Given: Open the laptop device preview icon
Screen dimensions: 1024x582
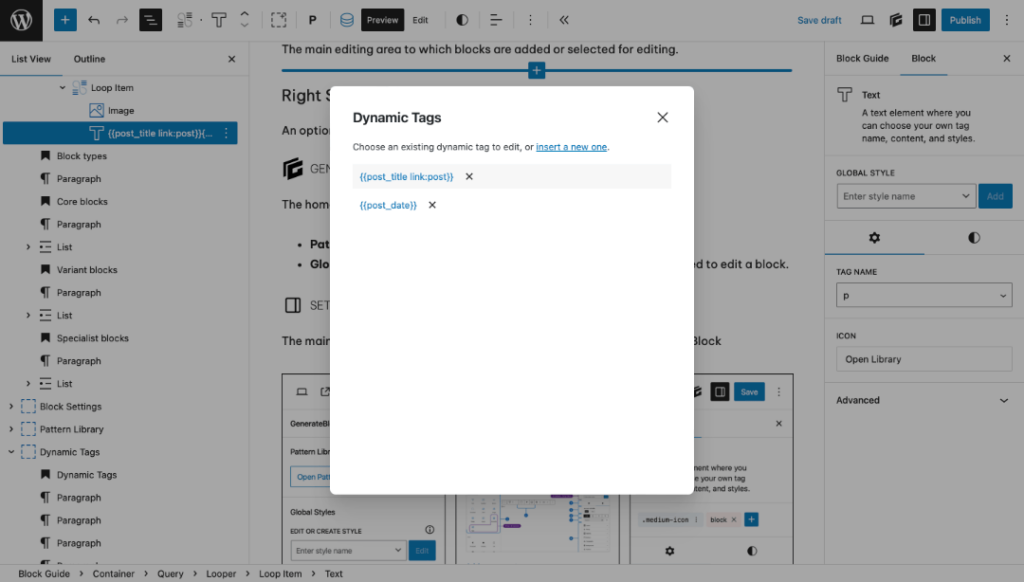Looking at the screenshot, I should [x=867, y=20].
